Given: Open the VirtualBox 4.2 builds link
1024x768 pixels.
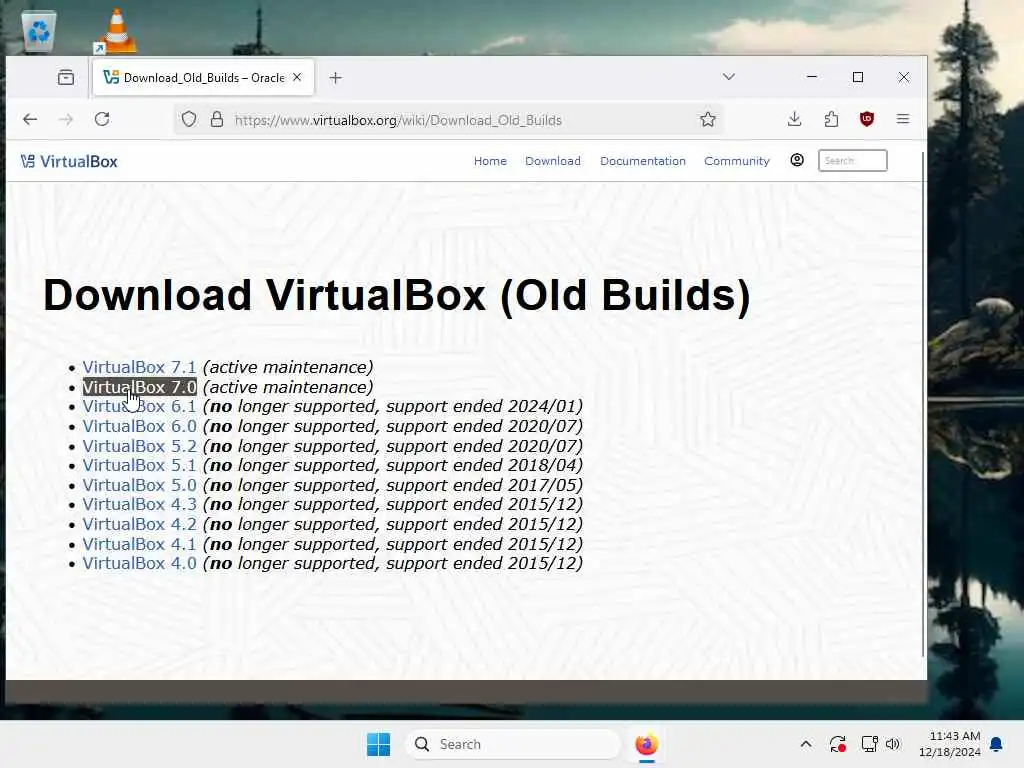Looking at the screenshot, I should (x=139, y=524).
